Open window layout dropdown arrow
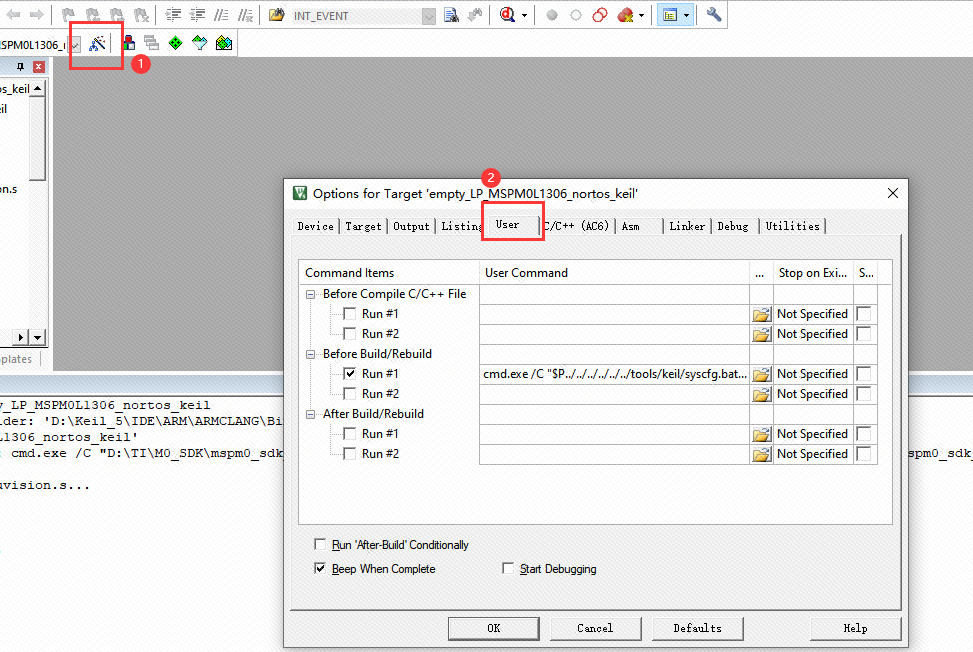The width and height of the screenshot is (973, 652). point(686,16)
